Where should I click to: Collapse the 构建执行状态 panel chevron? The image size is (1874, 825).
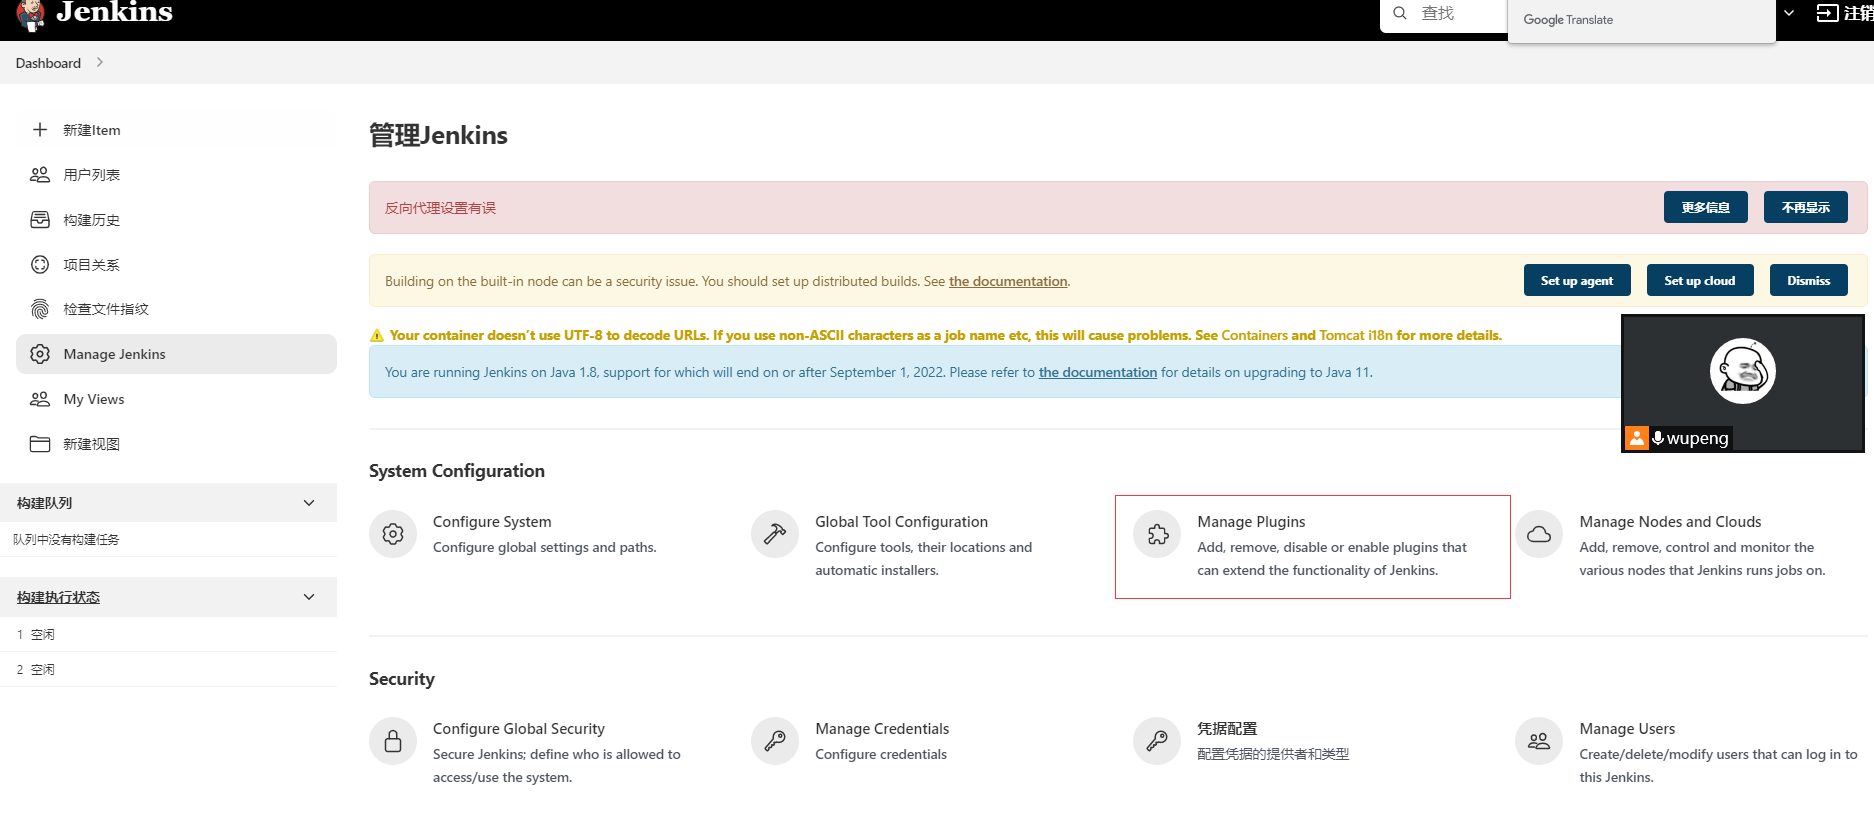(x=309, y=597)
